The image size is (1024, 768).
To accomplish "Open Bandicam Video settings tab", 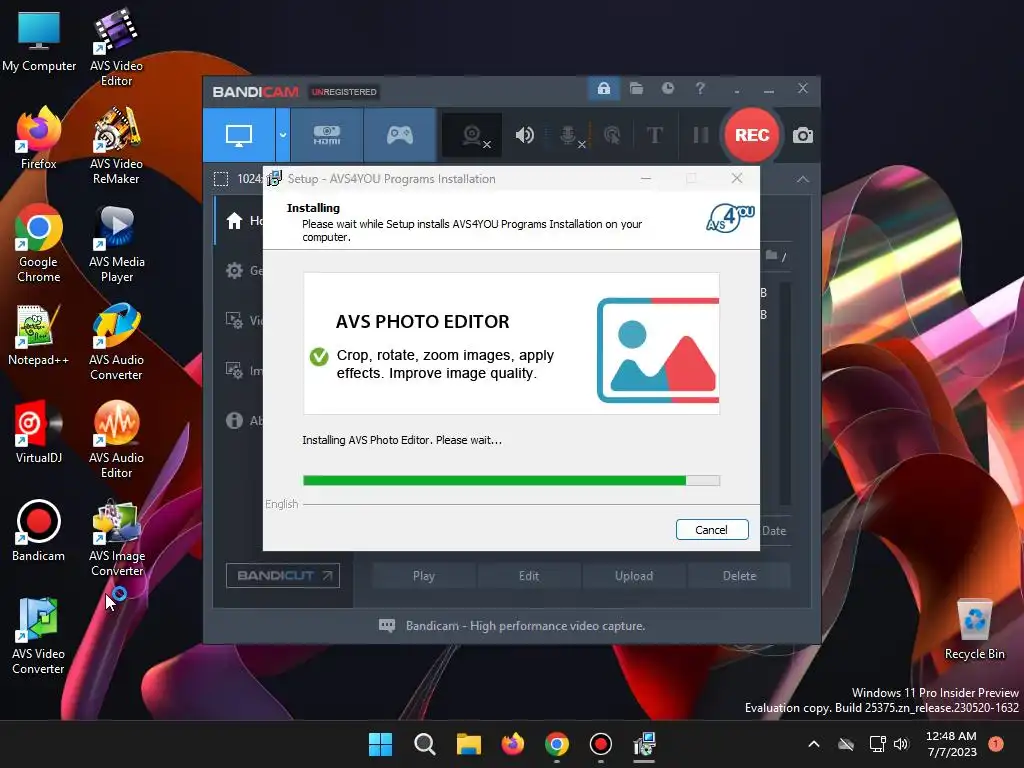I will [240, 320].
